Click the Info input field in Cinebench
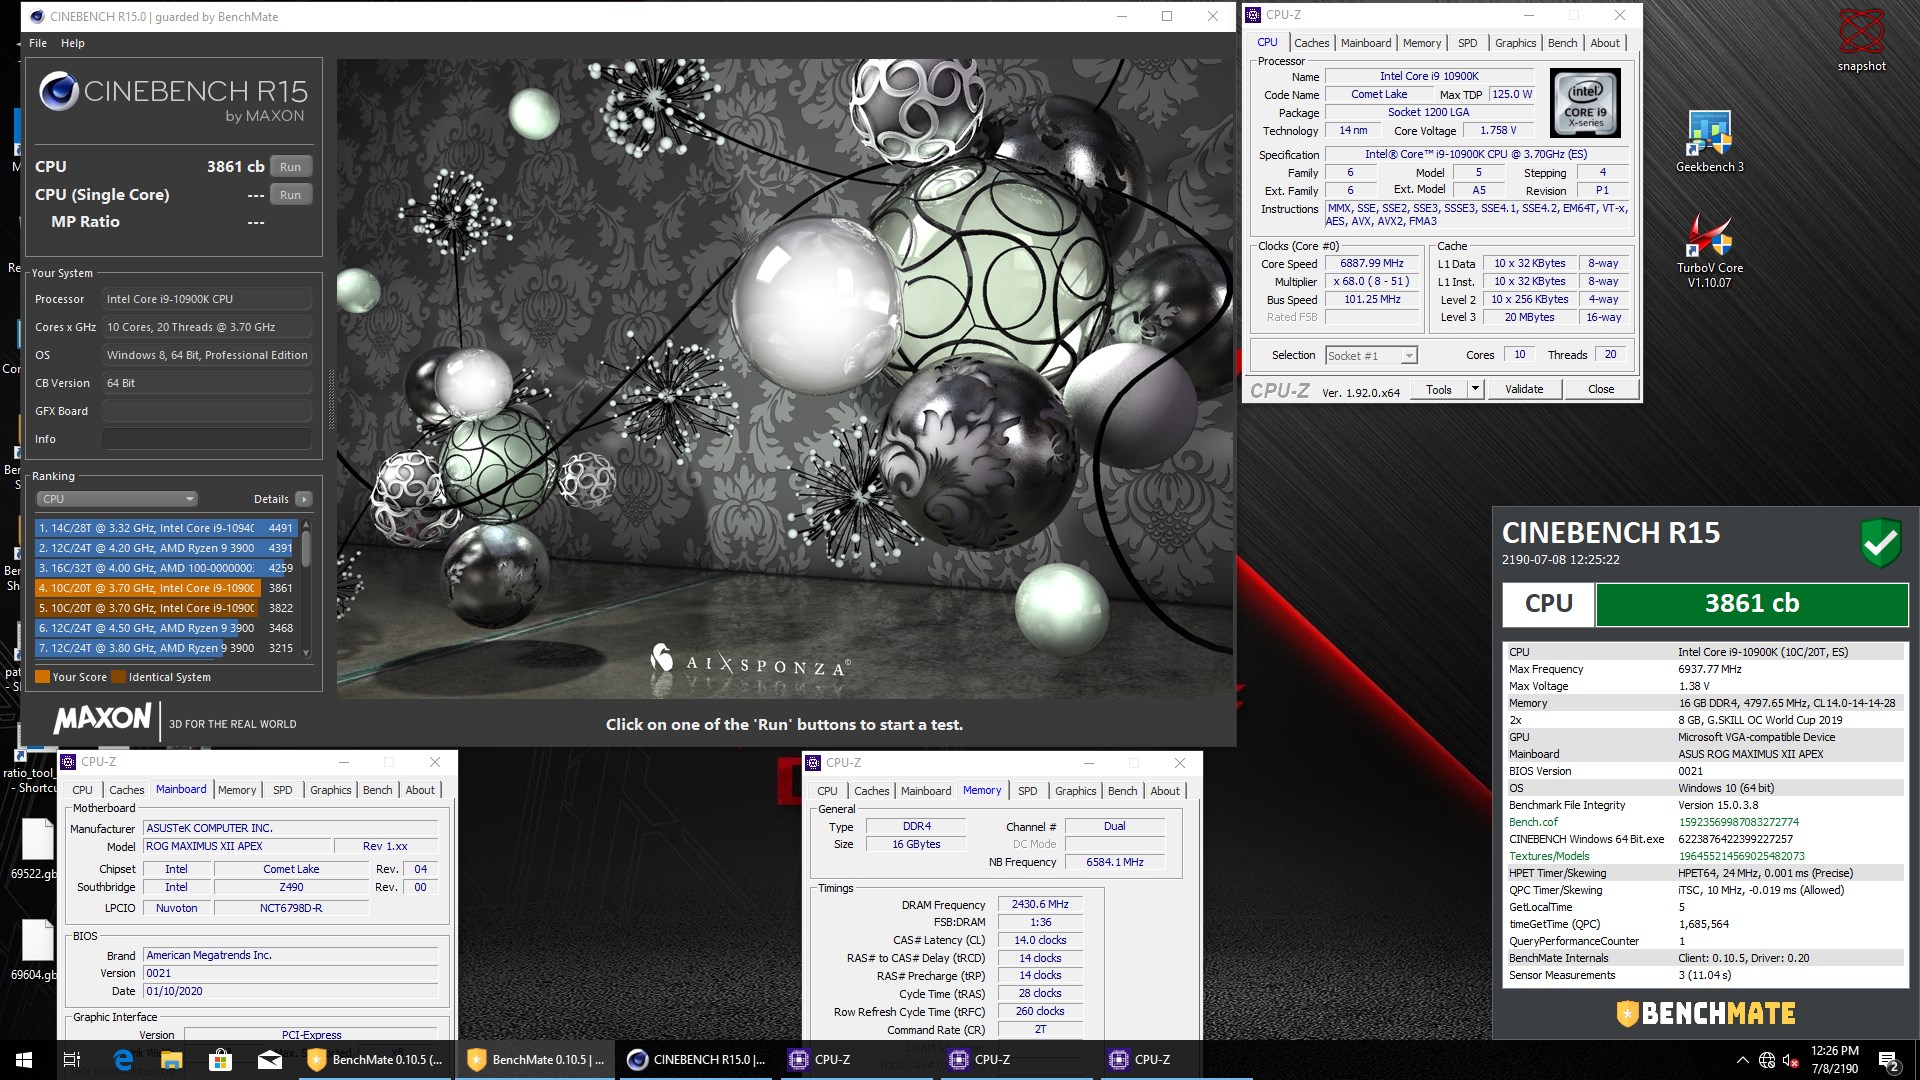The height and width of the screenshot is (1080, 1920). coord(207,439)
